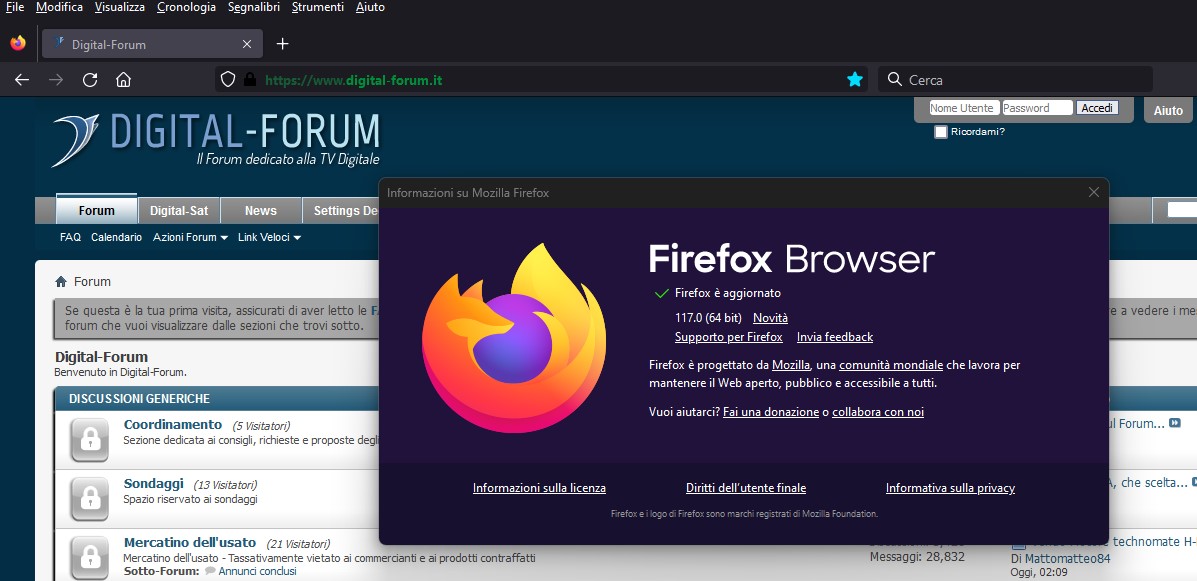Open the Segnalibri menu
1197x581 pixels.
click(x=253, y=7)
